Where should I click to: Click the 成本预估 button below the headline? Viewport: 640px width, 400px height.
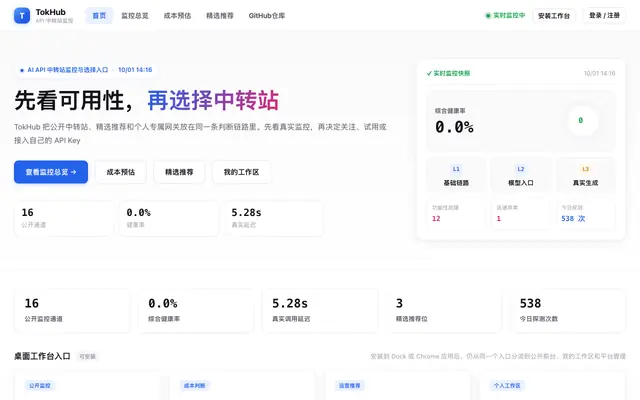pyautogui.click(x=120, y=172)
